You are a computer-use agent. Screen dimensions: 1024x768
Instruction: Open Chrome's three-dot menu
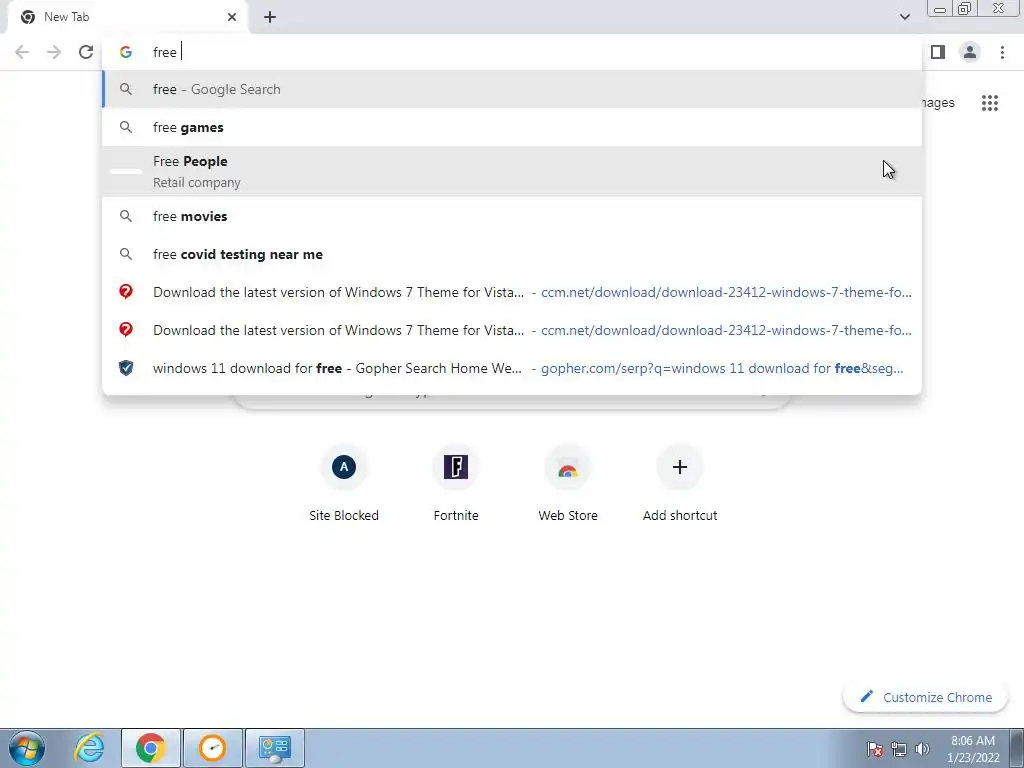coord(1002,52)
